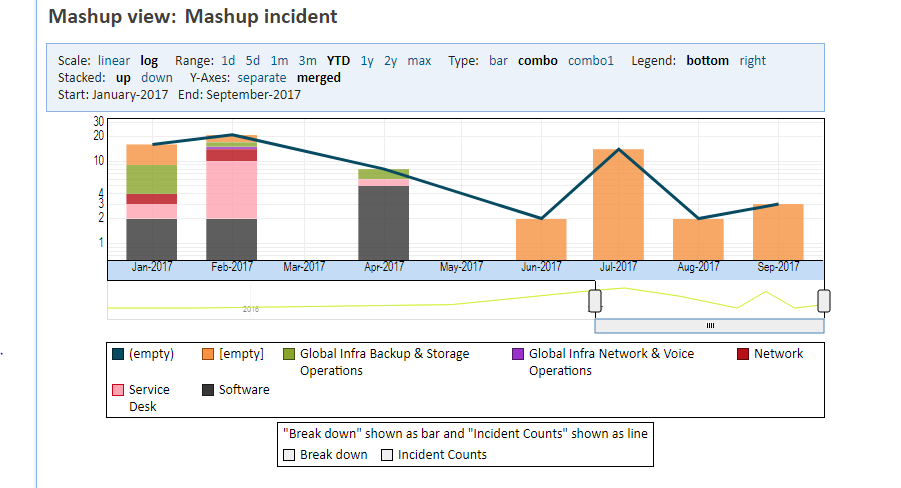Screen dimensions: 901x488
Task: Select the 1y range option
Action: coord(368,61)
